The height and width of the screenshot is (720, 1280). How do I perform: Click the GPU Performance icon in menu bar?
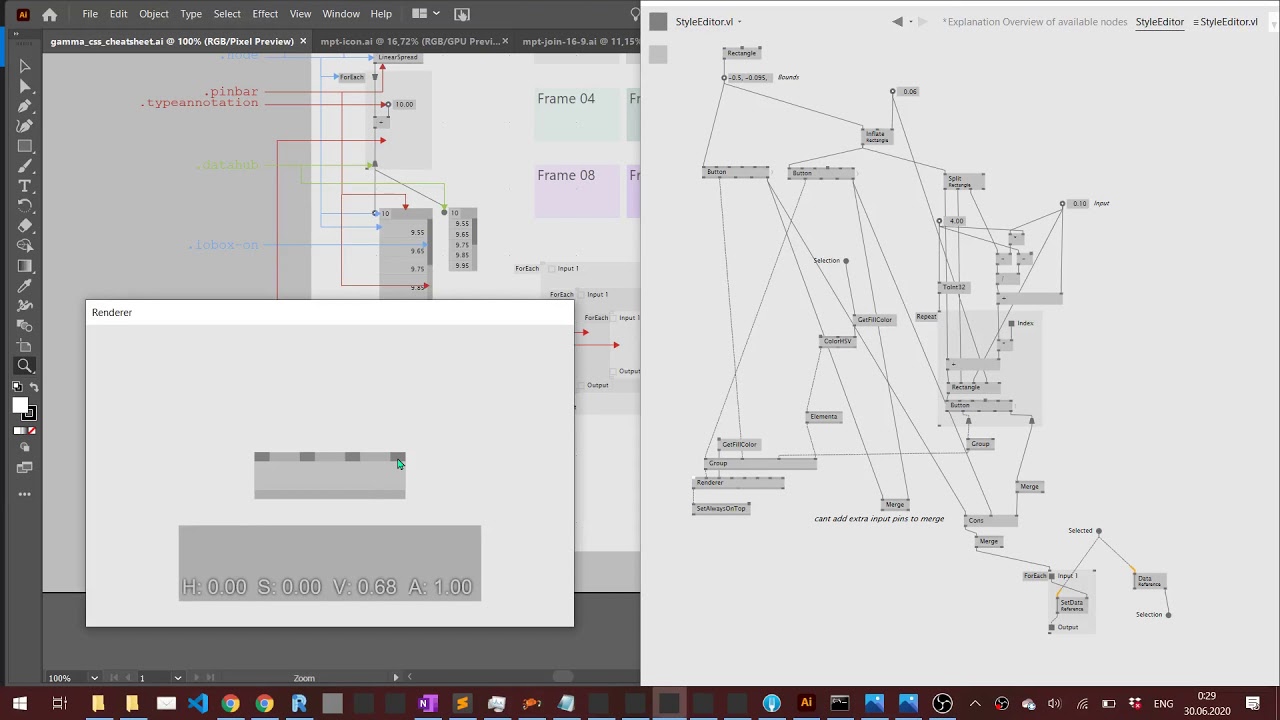point(462,14)
